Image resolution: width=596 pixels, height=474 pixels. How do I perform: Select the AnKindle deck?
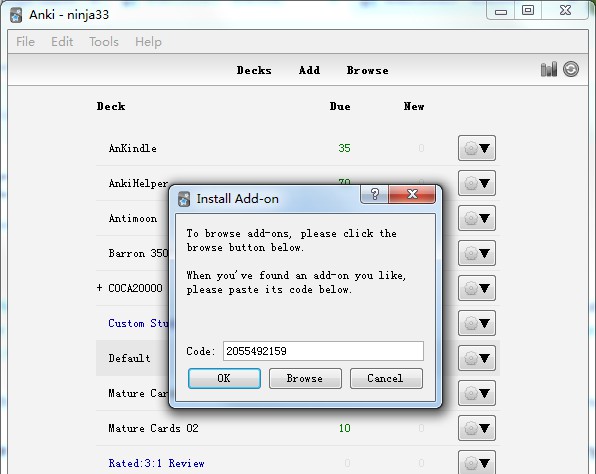click(x=133, y=148)
